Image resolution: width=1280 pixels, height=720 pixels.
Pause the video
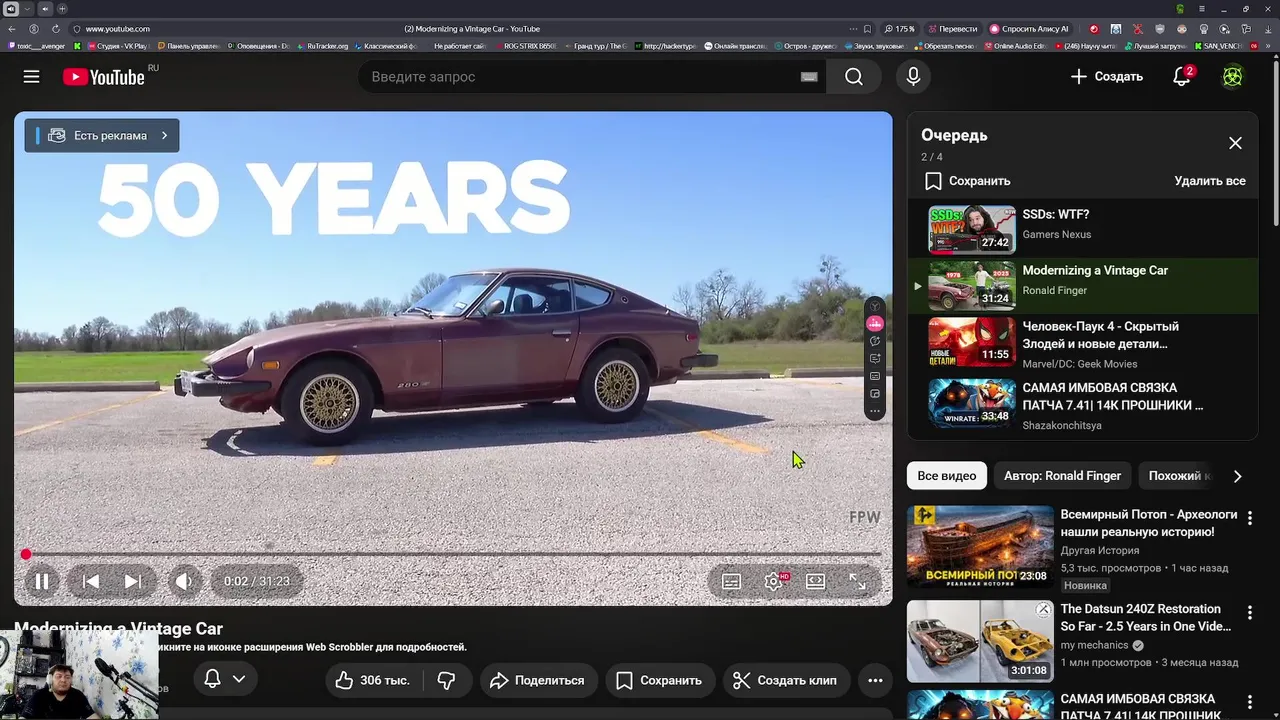point(42,581)
